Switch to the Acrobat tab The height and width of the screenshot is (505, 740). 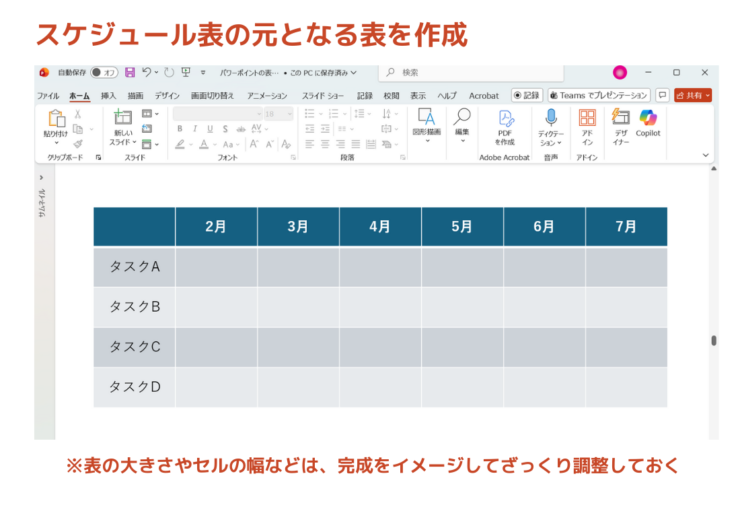484,96
